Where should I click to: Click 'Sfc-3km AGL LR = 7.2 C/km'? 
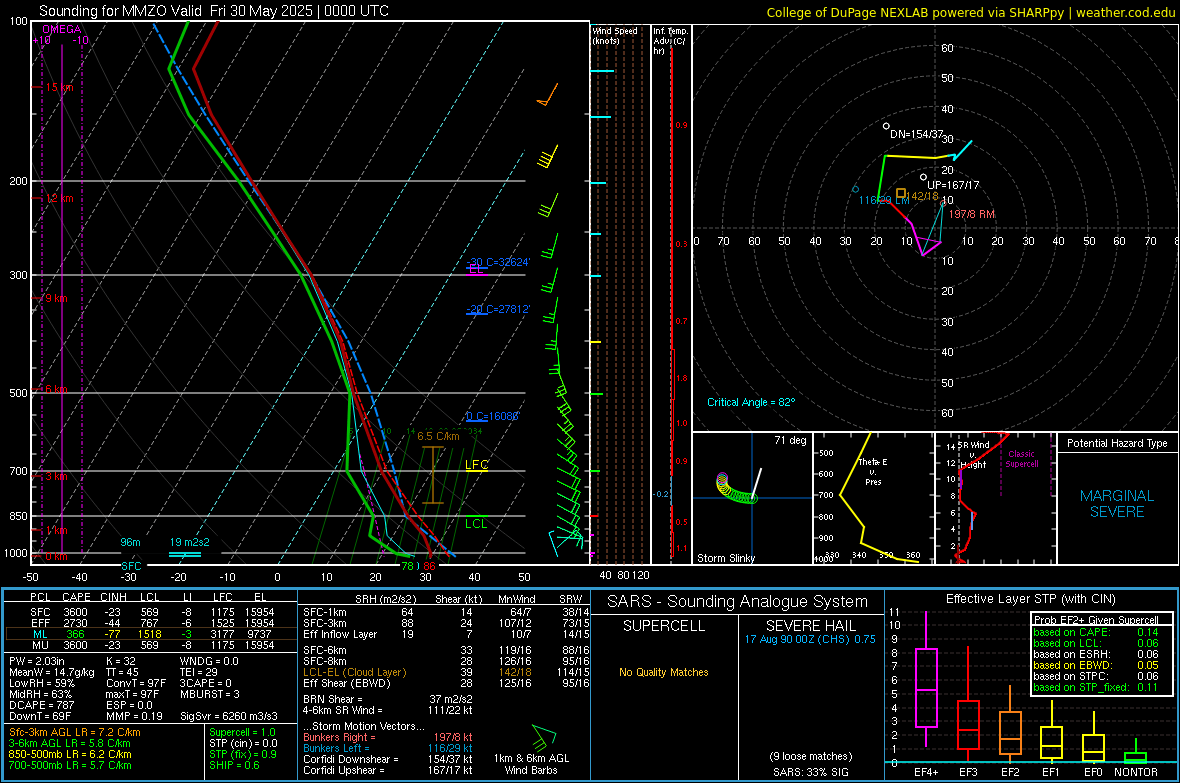[x=75, y=732]
